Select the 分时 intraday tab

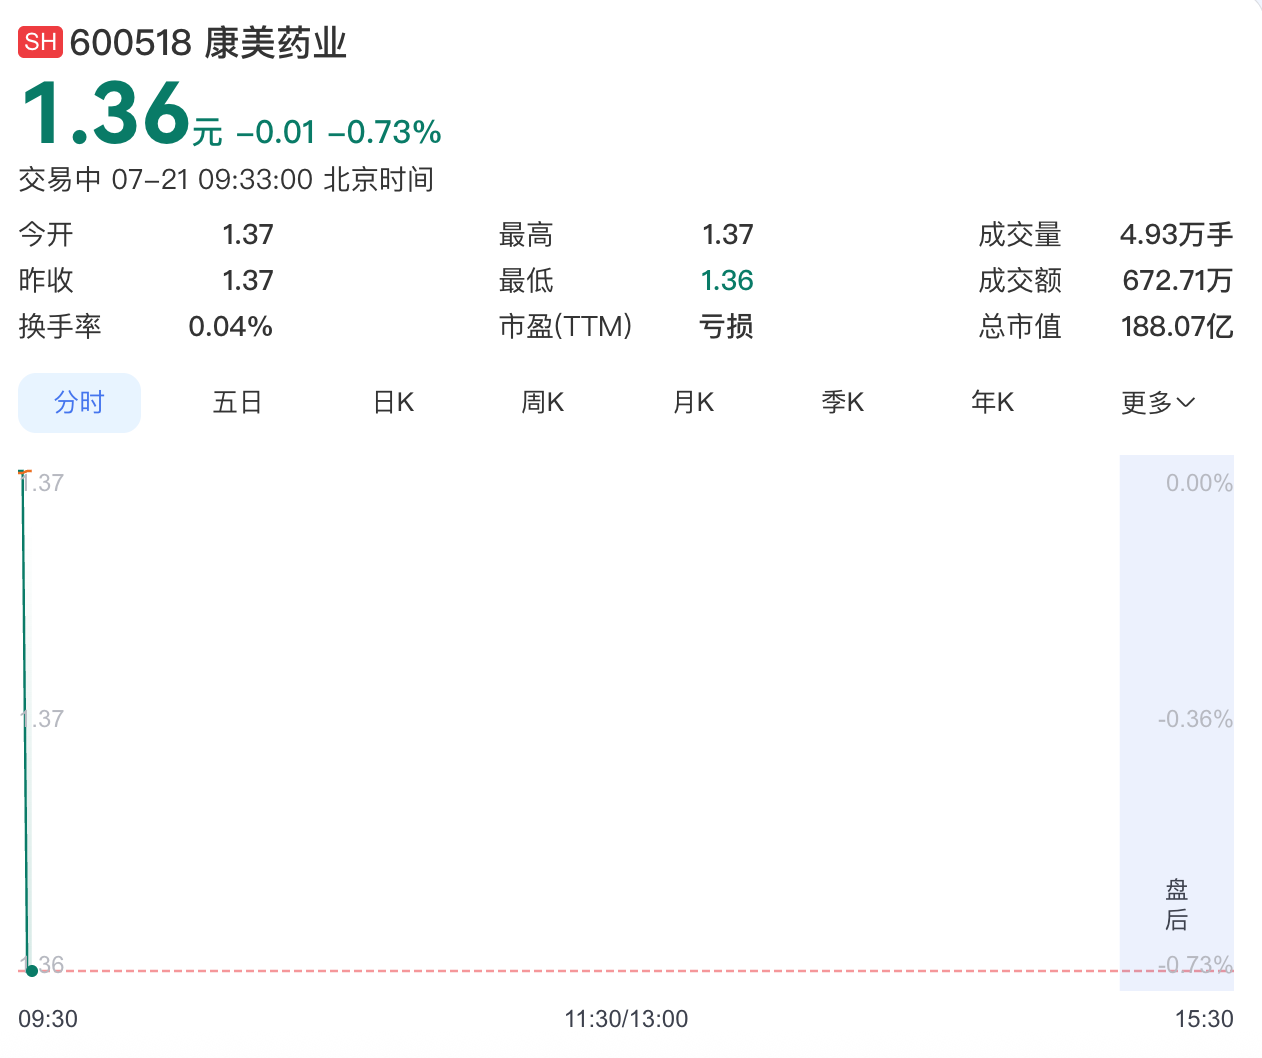pyautogui.click(x=80, y=403)
